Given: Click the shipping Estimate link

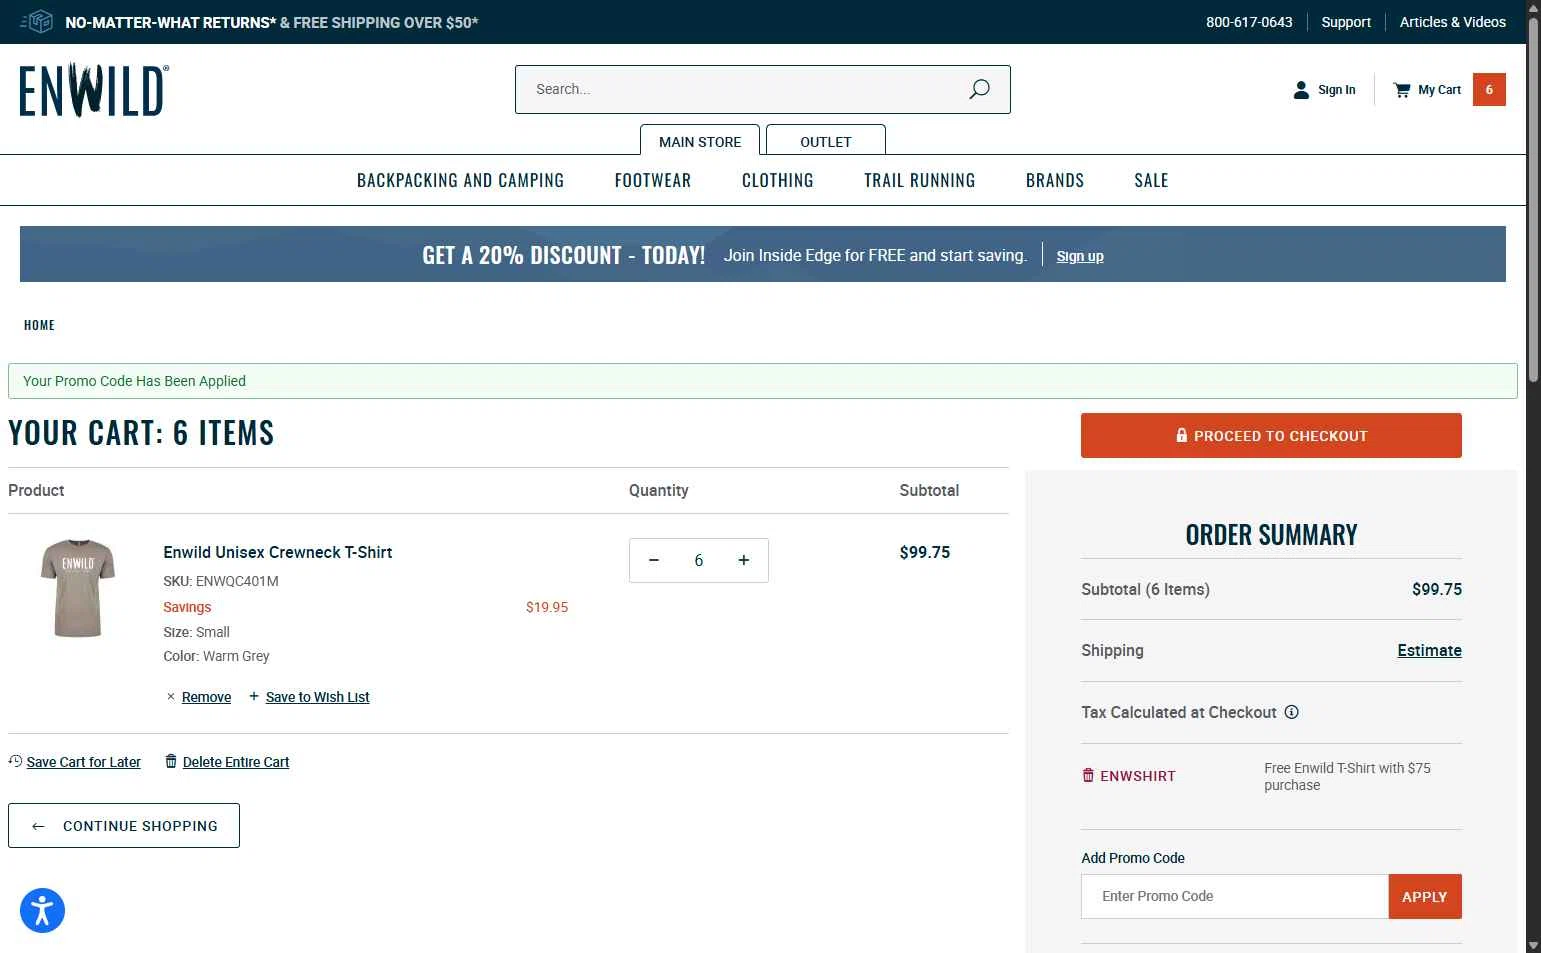Looking at the screenshot, I should [1429, 650].
